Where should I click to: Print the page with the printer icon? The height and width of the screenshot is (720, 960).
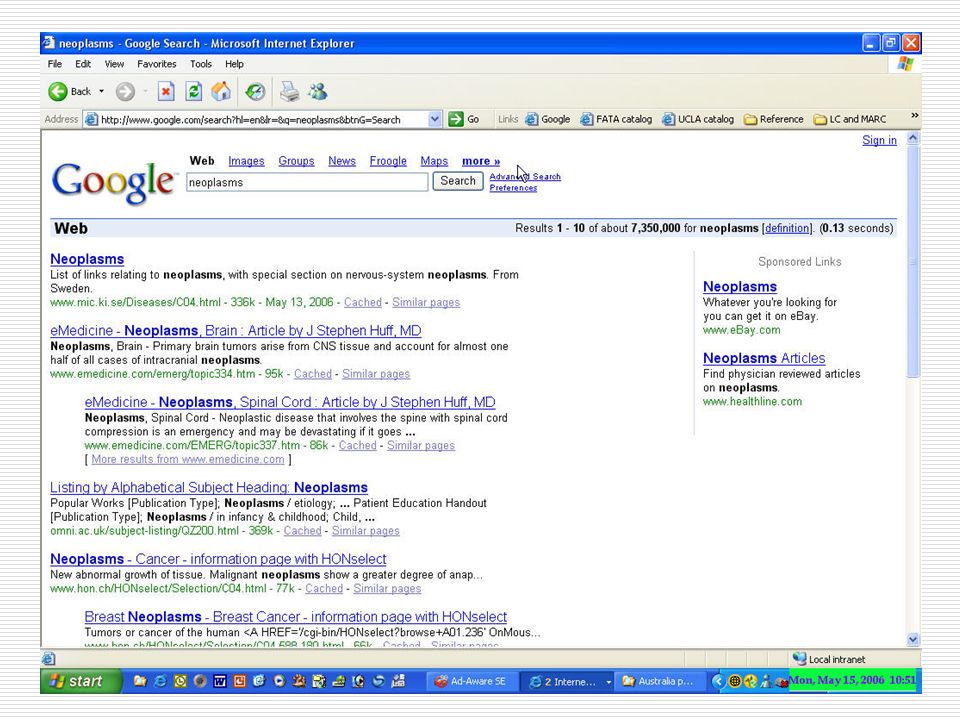click(x=290, y=92)
